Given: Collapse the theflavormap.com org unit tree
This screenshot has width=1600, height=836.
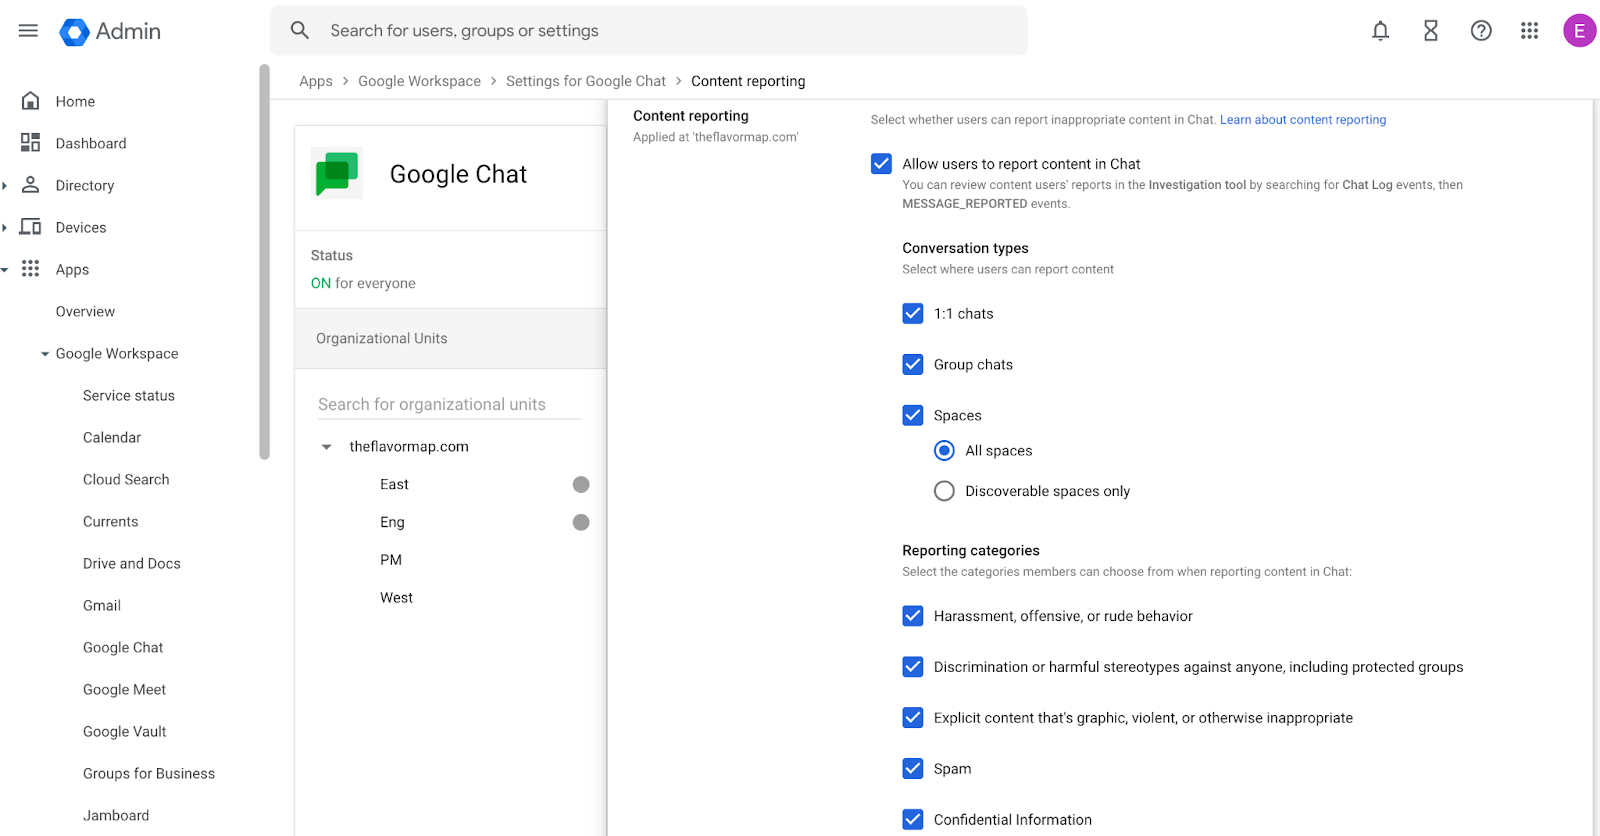Looking at the screenshot, I should pyautogui.click(x=326, y=447).
